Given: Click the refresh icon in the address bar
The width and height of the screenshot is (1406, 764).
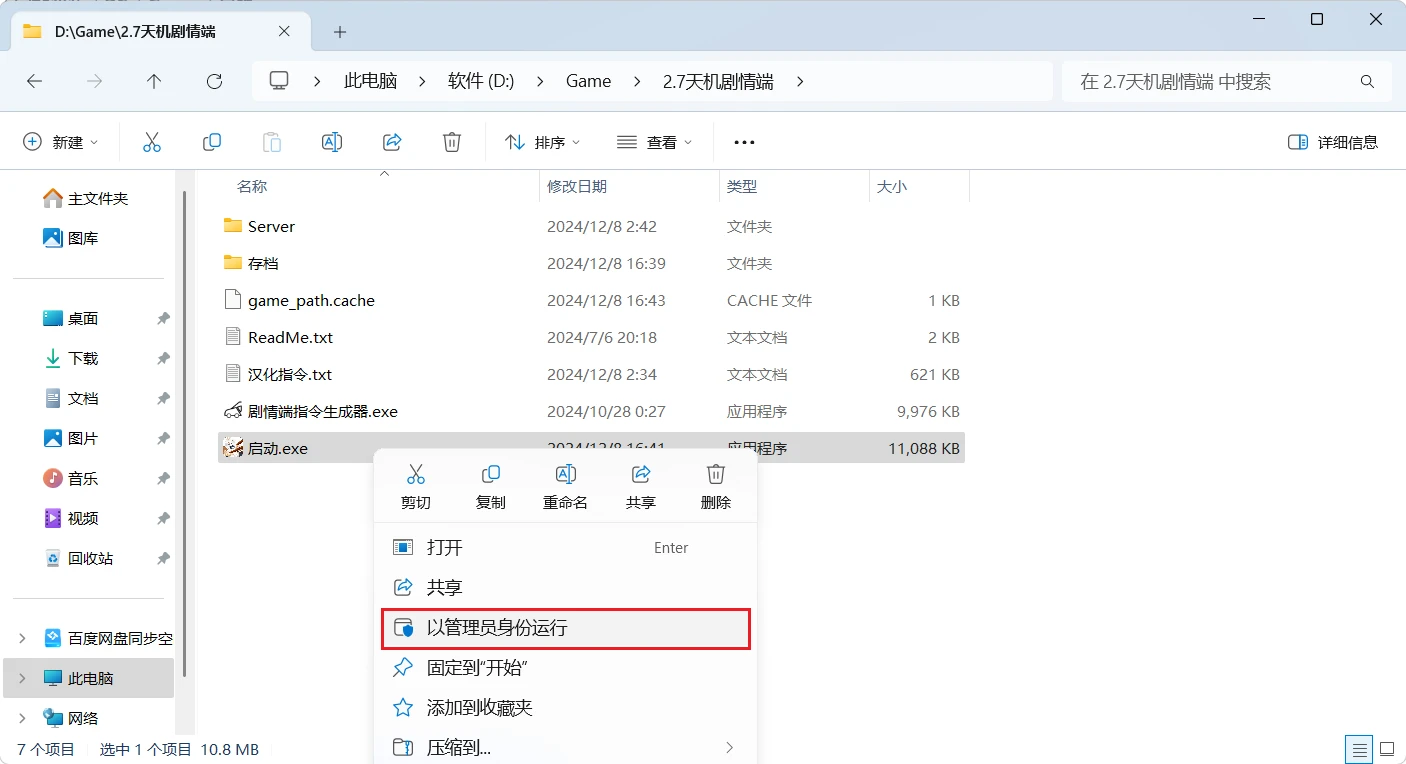Looking at the screenshot, I should (214, 81).
